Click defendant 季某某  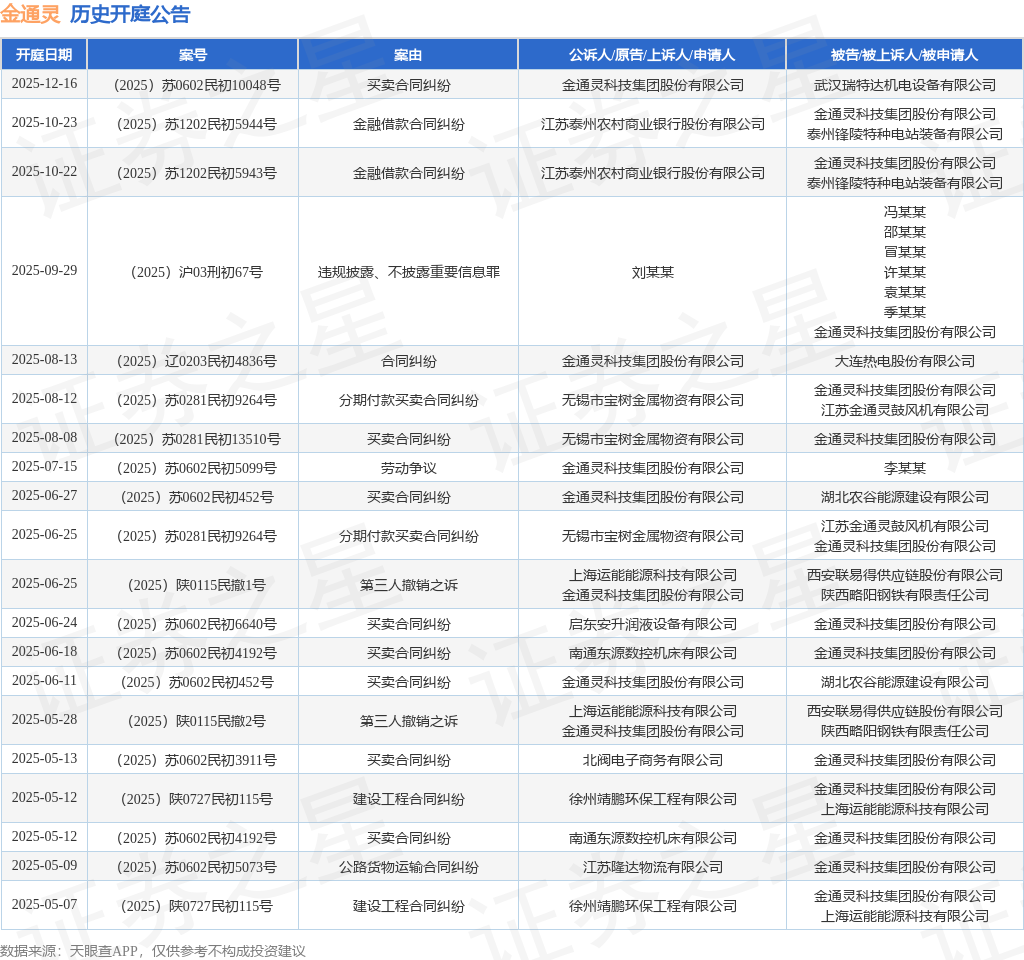coord(904,312)
